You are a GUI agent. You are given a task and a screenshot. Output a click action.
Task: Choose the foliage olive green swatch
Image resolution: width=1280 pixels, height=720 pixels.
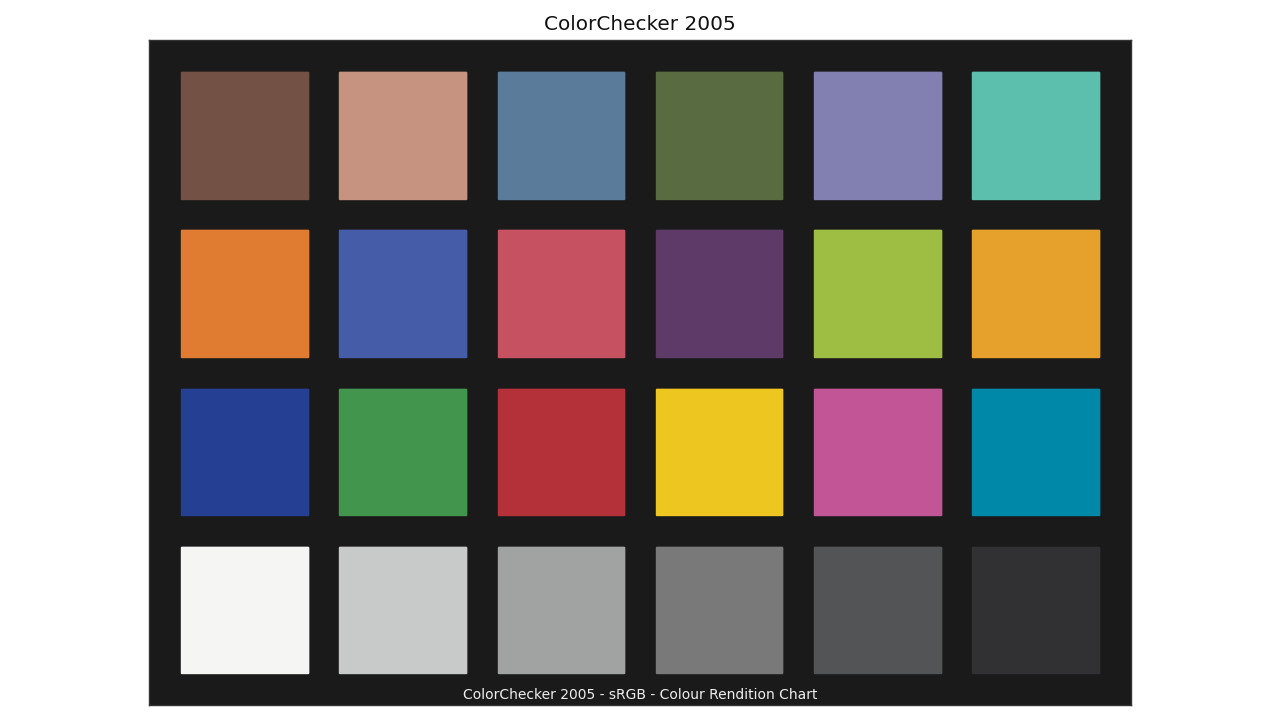click(719, 136)
